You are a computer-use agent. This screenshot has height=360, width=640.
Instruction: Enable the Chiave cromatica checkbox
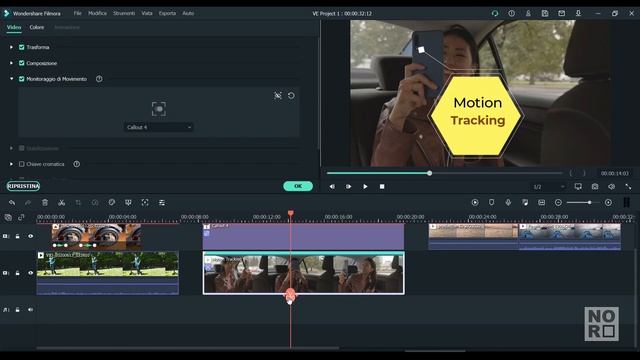point(22,164)
